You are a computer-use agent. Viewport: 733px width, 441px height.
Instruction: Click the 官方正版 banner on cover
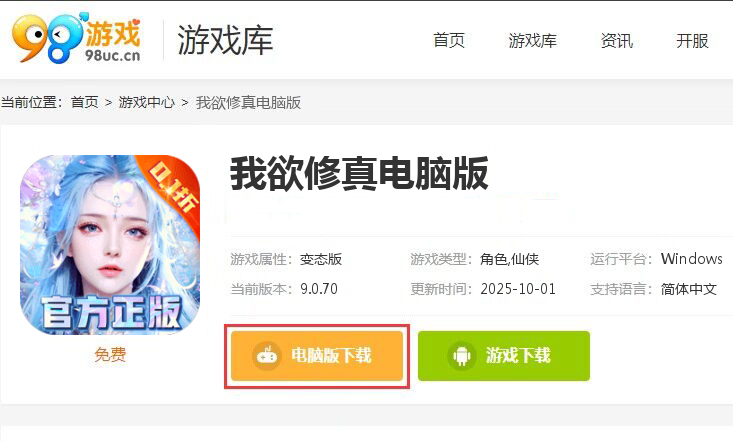tap(111, 312)
